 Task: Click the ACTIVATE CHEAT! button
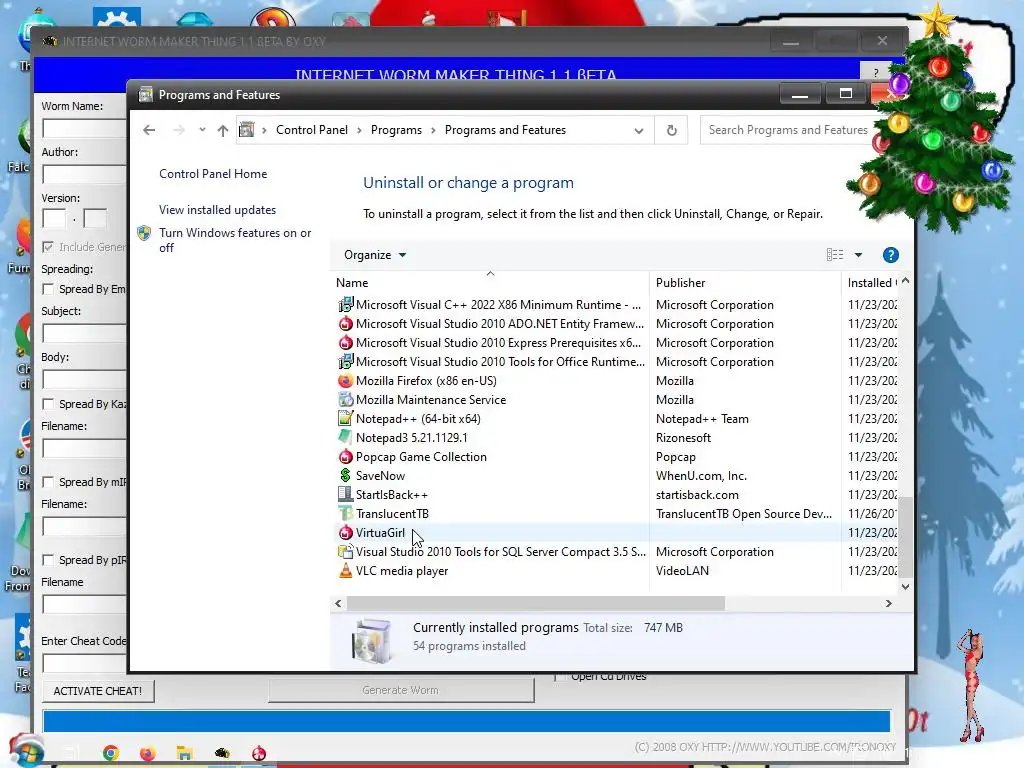click(98, 691)
